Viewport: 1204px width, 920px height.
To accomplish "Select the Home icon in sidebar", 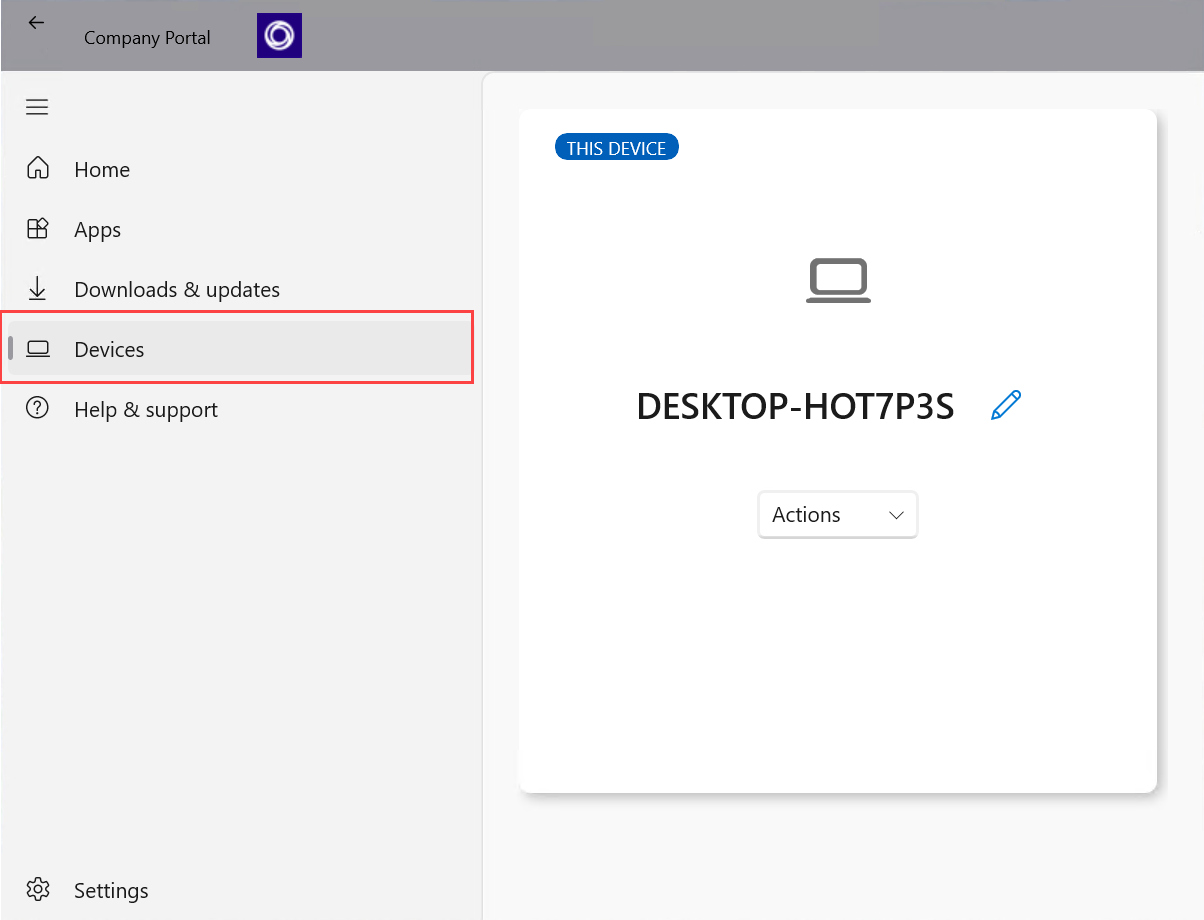I will point(37,169).
